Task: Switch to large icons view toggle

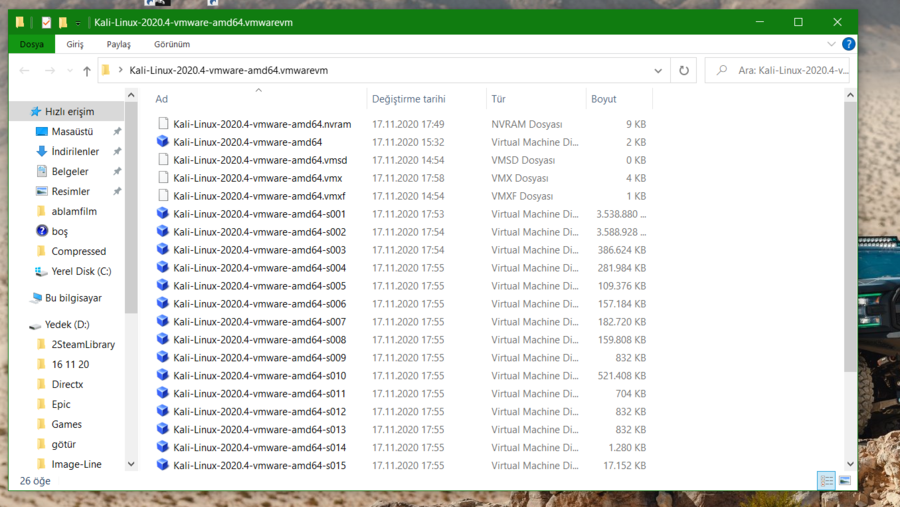Action: click(844, 481)
